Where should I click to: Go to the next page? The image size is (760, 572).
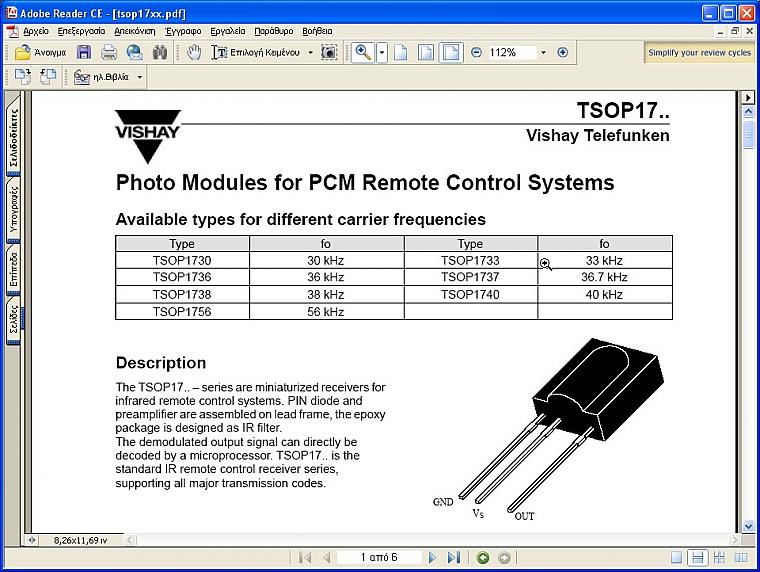coord(432,557)
